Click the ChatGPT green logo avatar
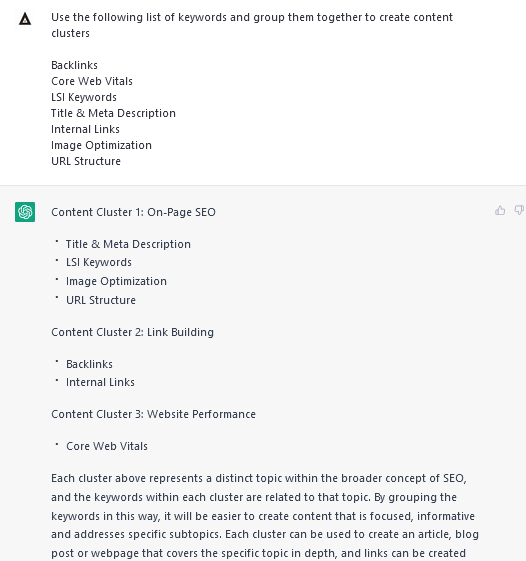This screenshot has height=561, width=526. click(25, 212)
